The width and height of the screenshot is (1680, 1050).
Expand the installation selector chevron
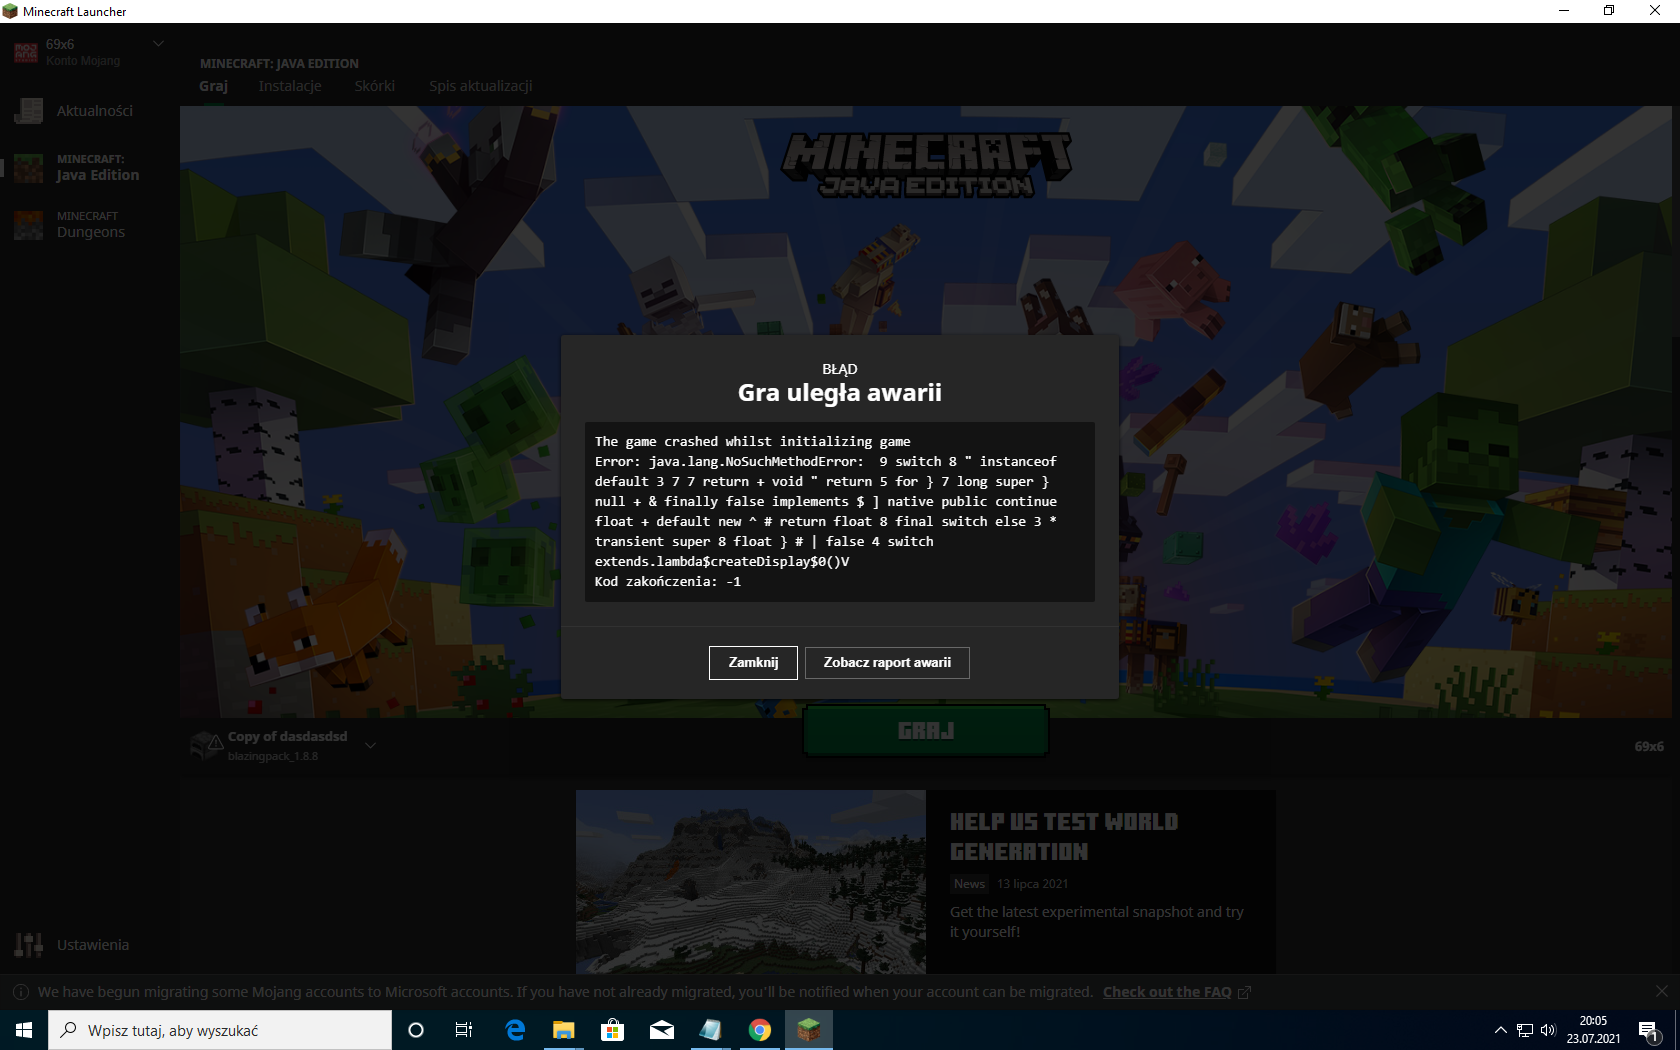tap(370, 745)
